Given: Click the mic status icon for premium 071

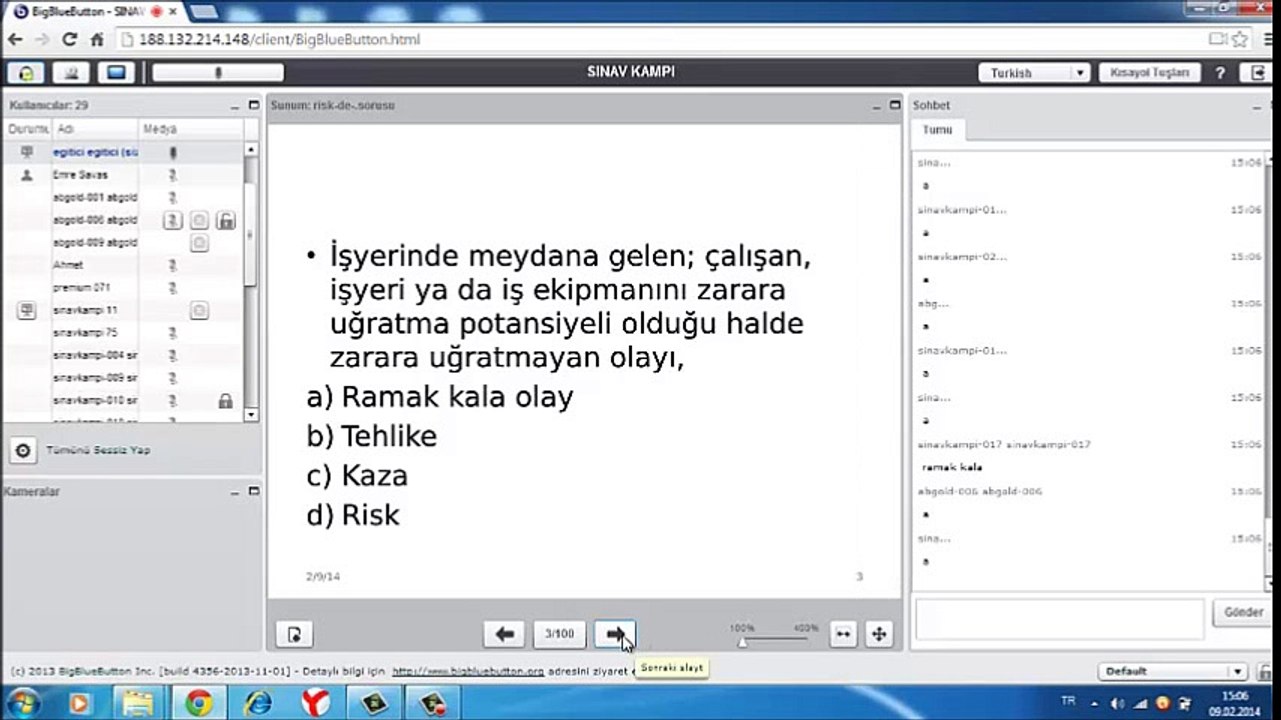Looking at the screenshot, I should (173, 288).
